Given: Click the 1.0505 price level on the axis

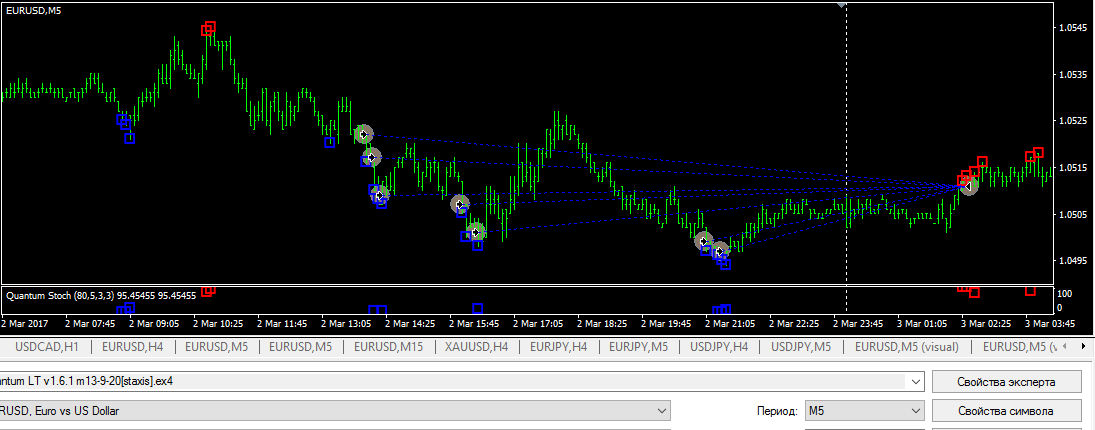Looking at the screenshot, I should pyautogui.click(x=1075, y=214).
